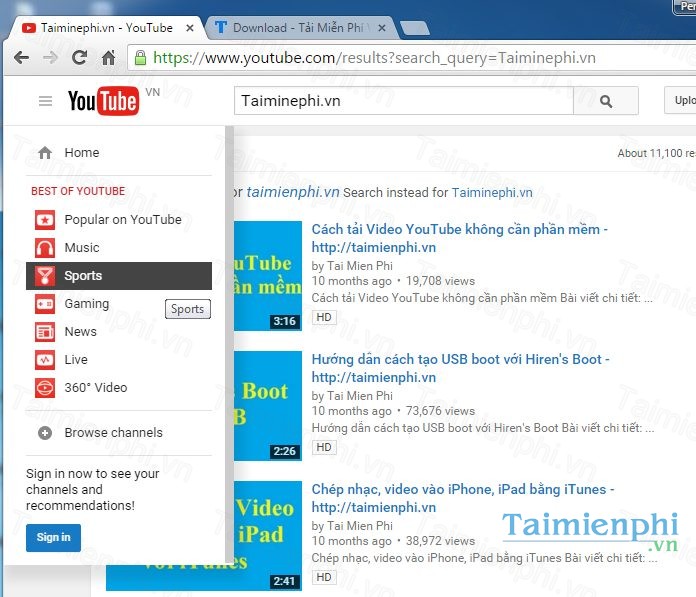Select Sports in the guide
This screenshot has width=696, height=597.
point(119,276)
